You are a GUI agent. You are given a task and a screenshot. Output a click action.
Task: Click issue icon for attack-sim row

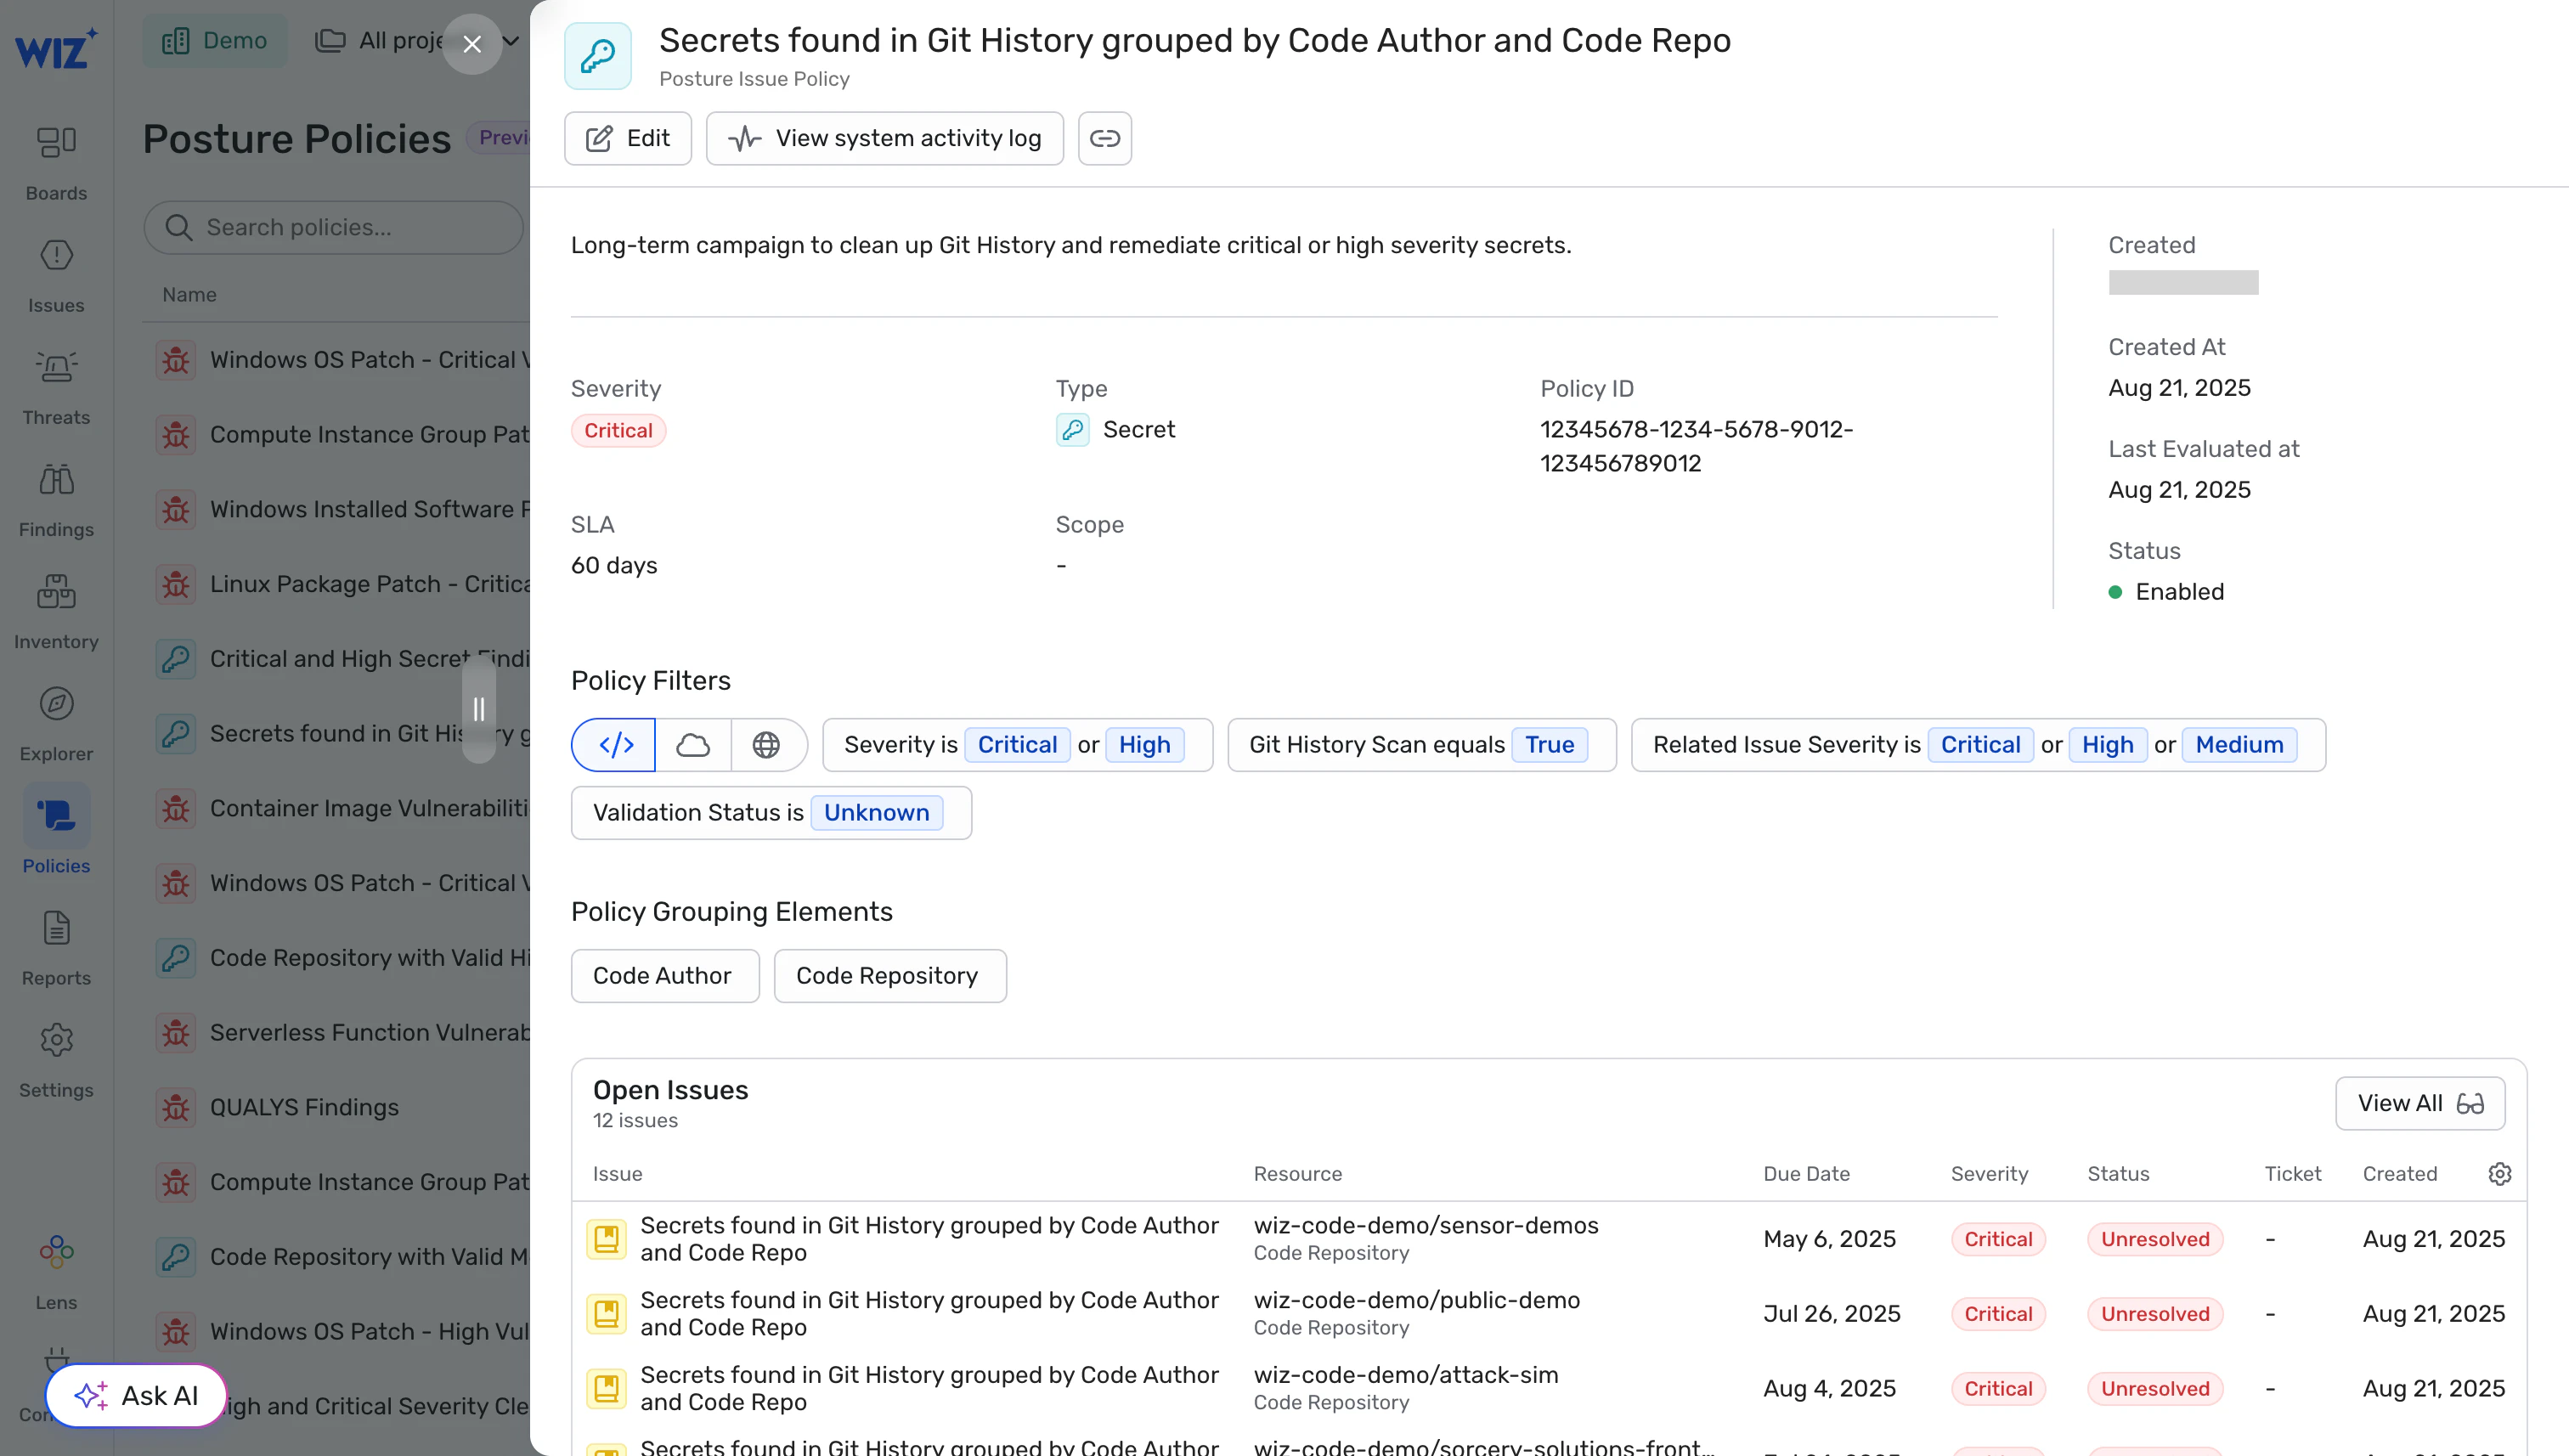coord(606,1388)
